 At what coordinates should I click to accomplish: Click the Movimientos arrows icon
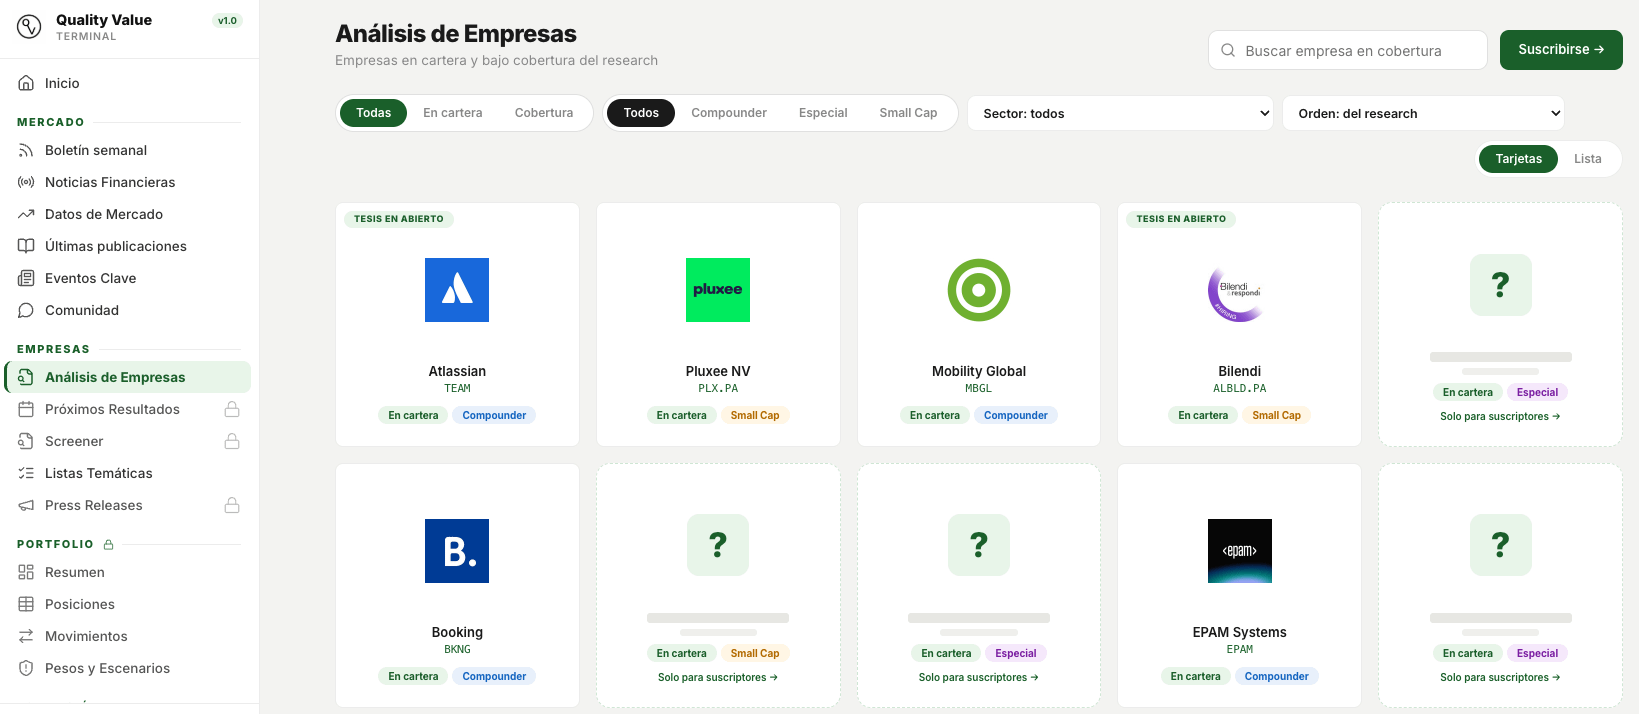click(x=26, y=636)
